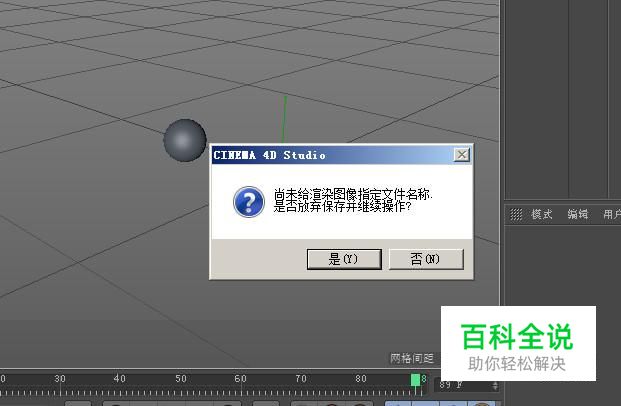621x406 pixels.
Task: Open the 模式 menu in attributes panel
Action: 541,214
